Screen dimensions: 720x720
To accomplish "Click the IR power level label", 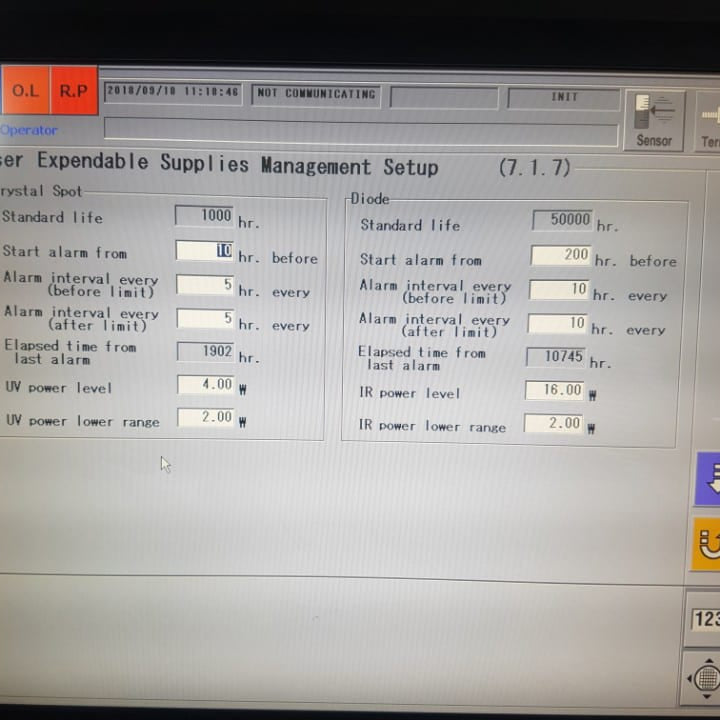I will pyautogui.click(x=409, y=393).
